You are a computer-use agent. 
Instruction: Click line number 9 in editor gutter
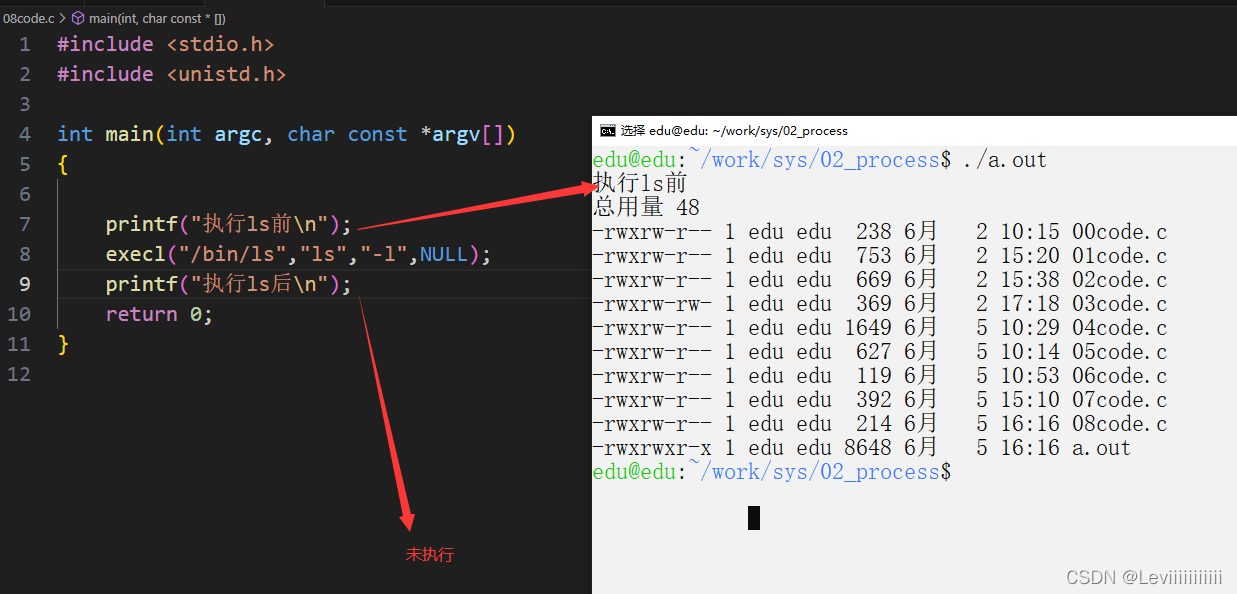coord(24,284)
